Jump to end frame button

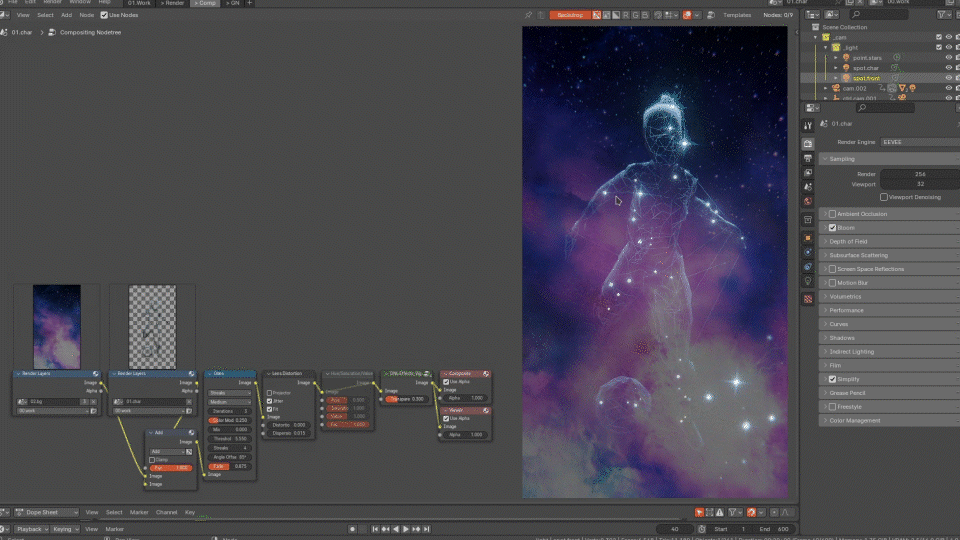tap(426, 529)
